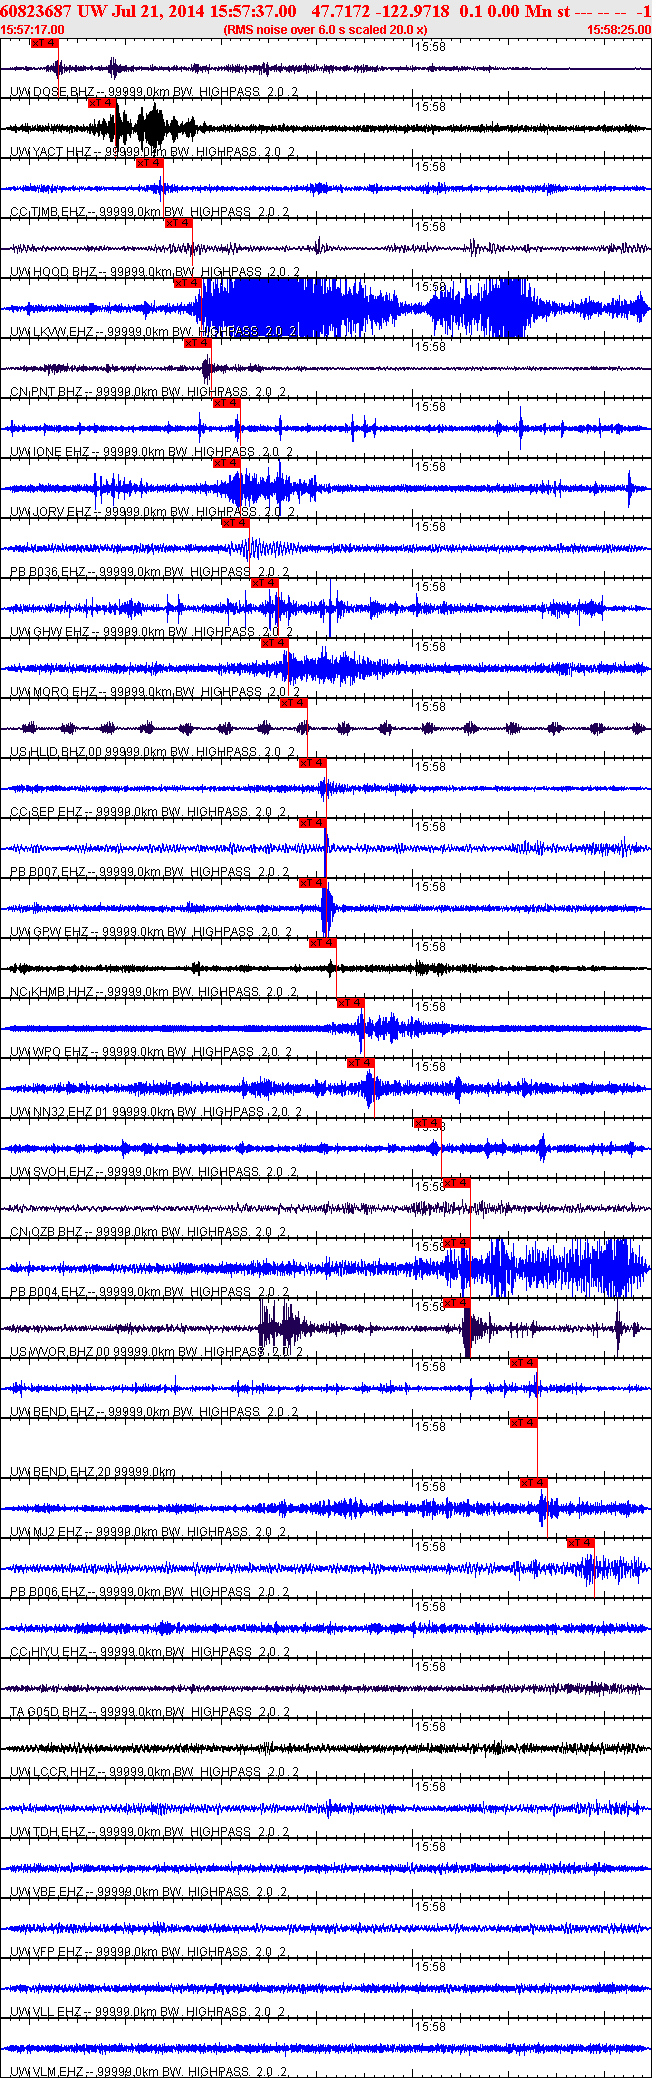Select the red pick marker above TIMB trace
The height and width of the screenshot is (2078, 652).
point(149,163)
